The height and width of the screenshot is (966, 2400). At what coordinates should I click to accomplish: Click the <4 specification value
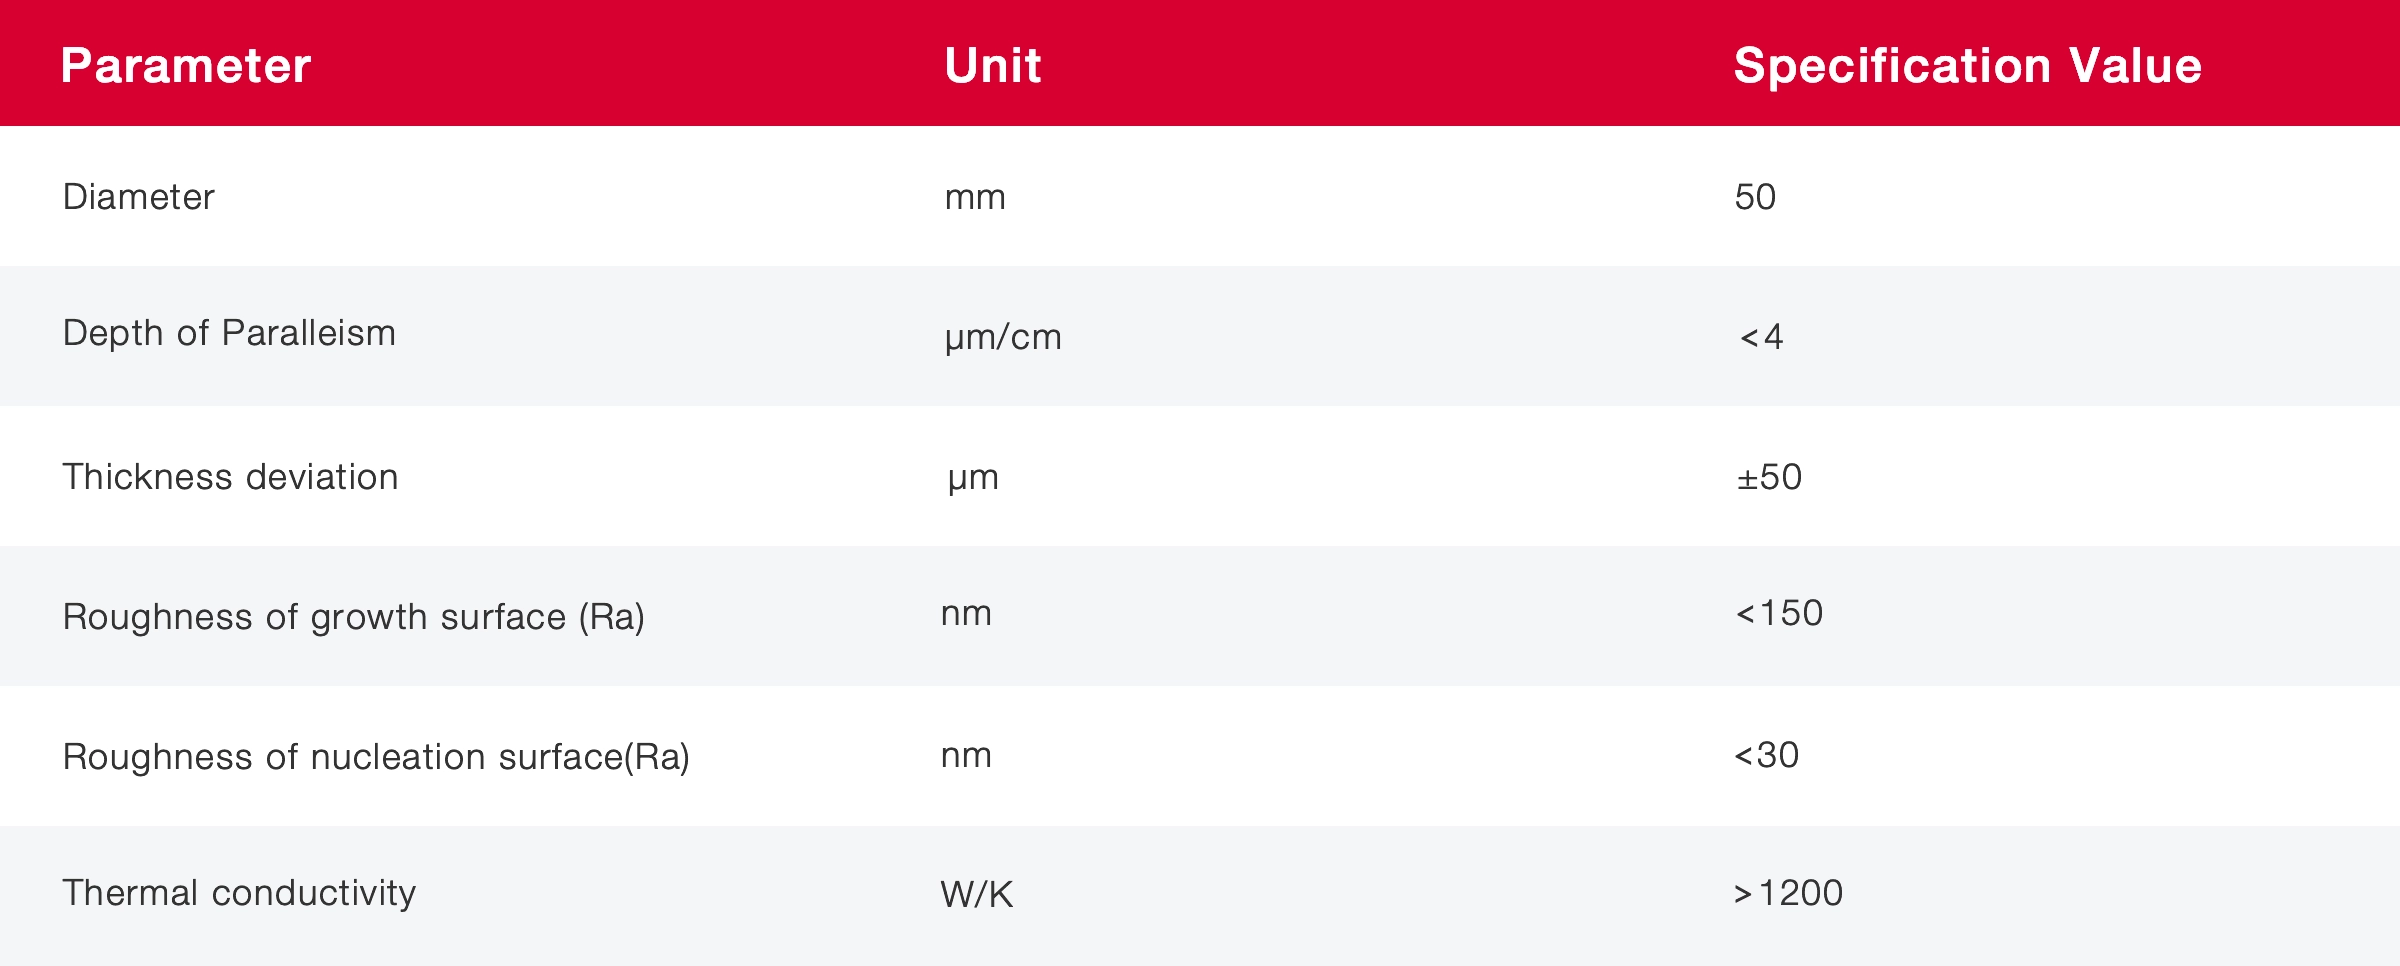1761,337
